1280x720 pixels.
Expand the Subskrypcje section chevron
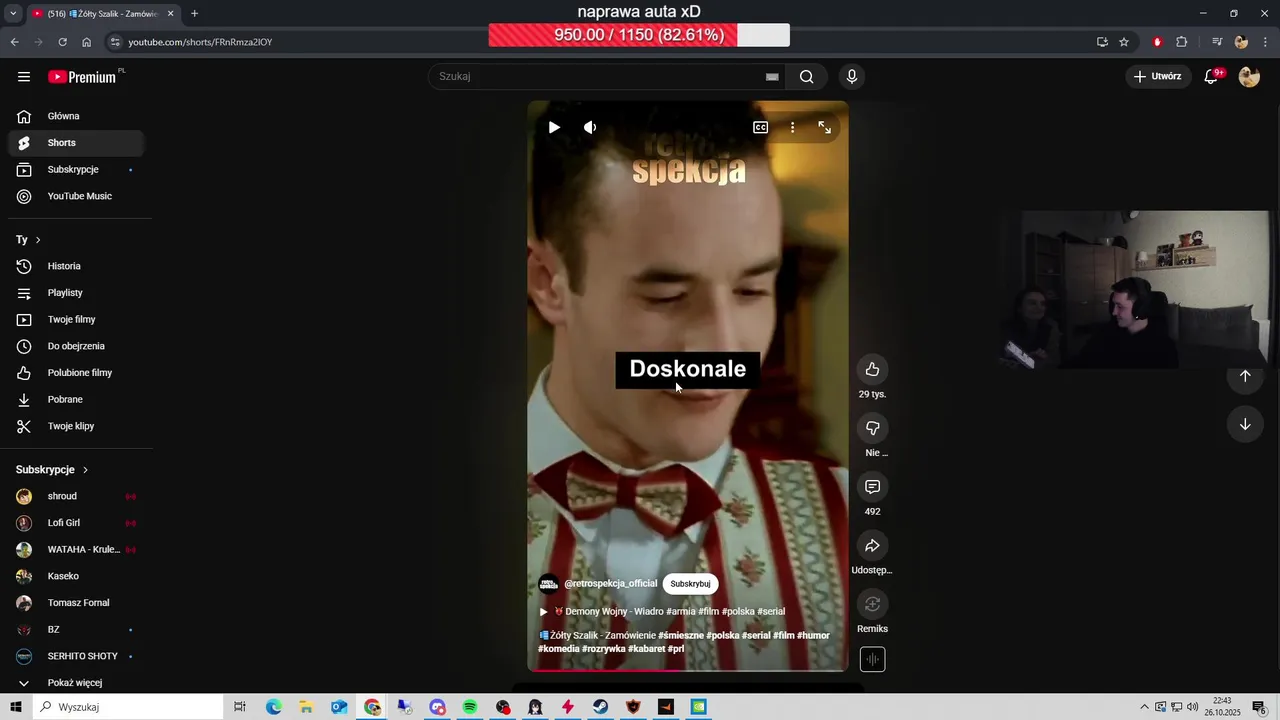tap(85, 470)
